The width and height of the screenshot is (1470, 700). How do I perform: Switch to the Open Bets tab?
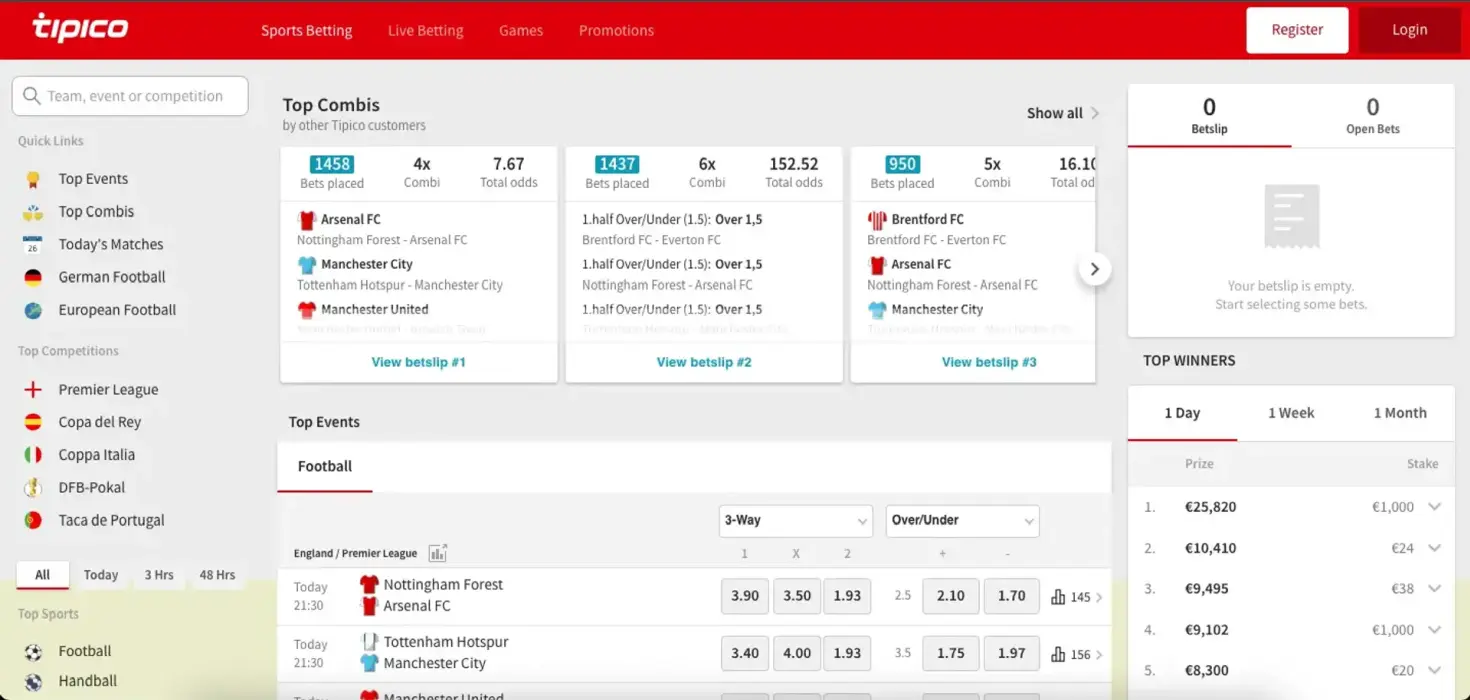1372,115
